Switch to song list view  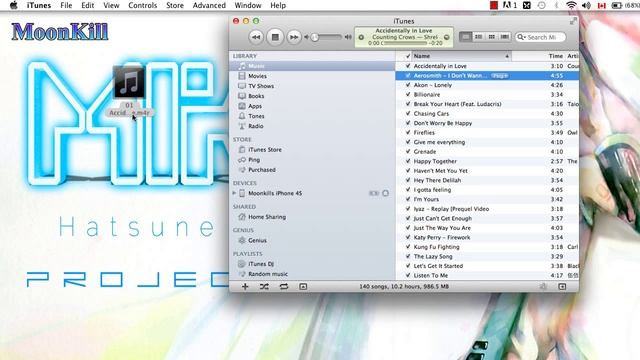point(465,37)
